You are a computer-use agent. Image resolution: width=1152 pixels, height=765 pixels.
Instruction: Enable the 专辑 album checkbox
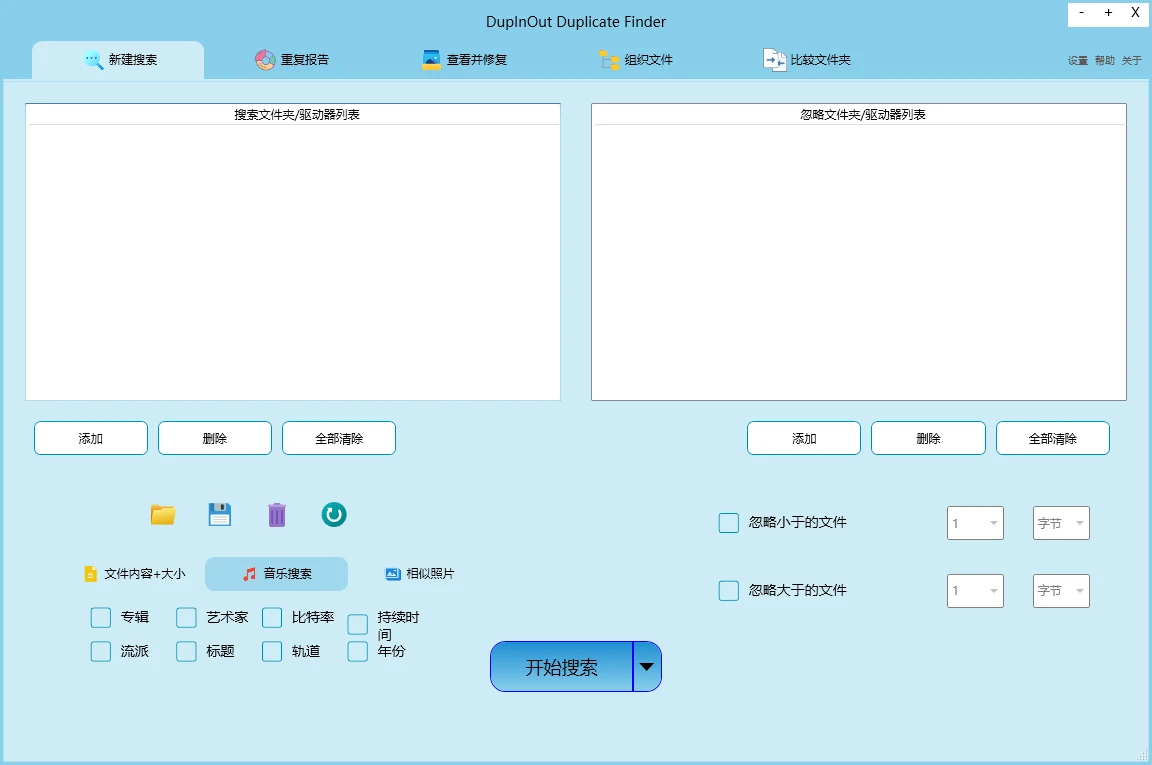(x=100, y=617)
